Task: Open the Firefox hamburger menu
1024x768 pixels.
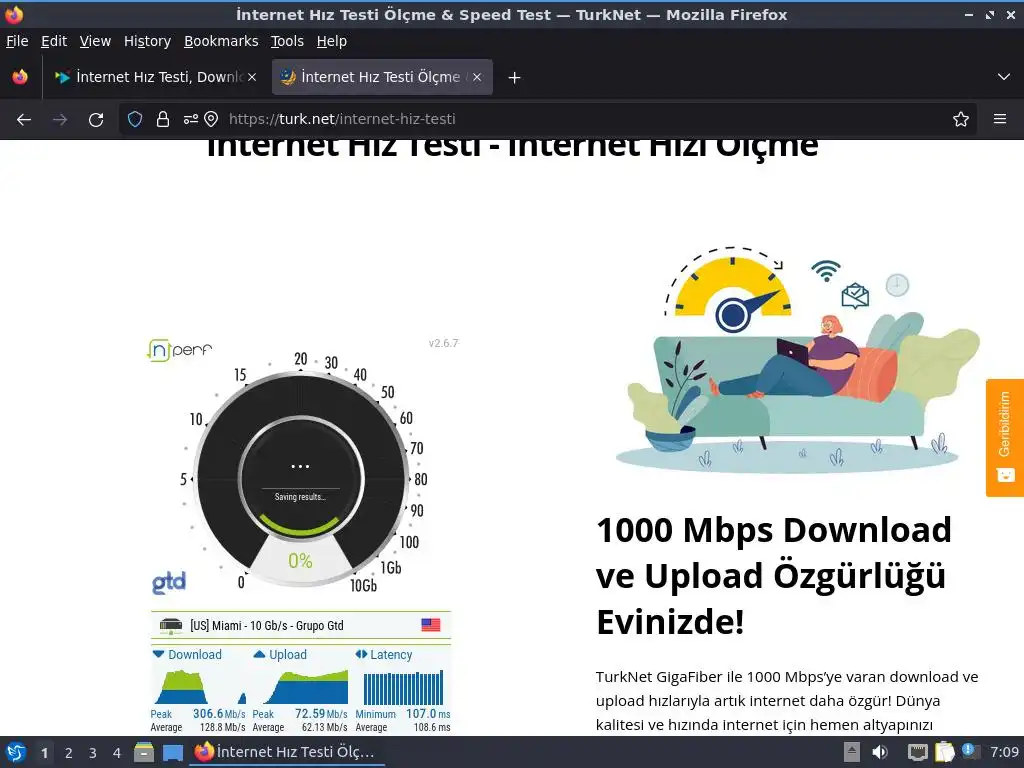Action: (x=1000, y=119)
